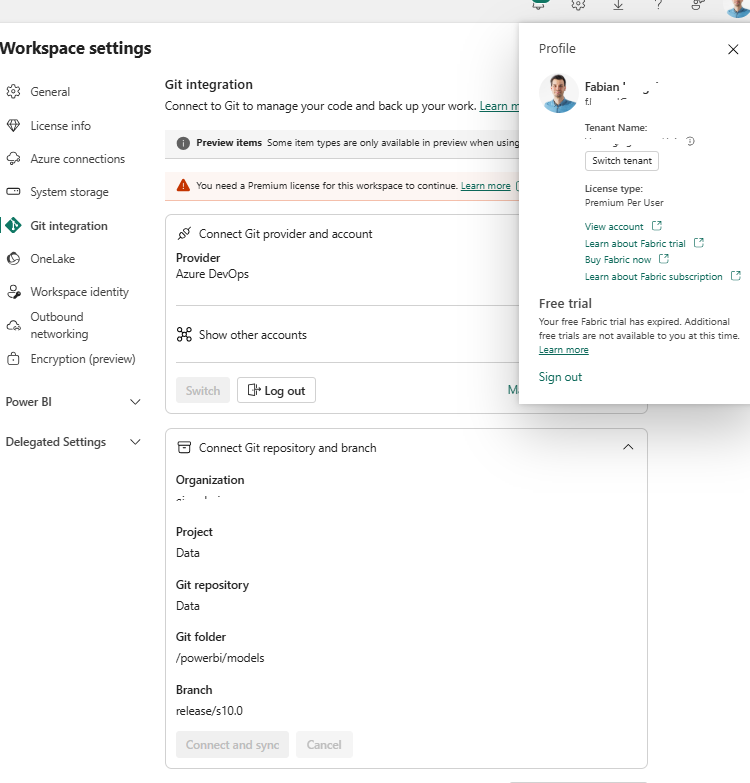Click Buy Fabric now link
This screenshot has height=783, width=750.
pyautogui.click(x=618, y=260)
